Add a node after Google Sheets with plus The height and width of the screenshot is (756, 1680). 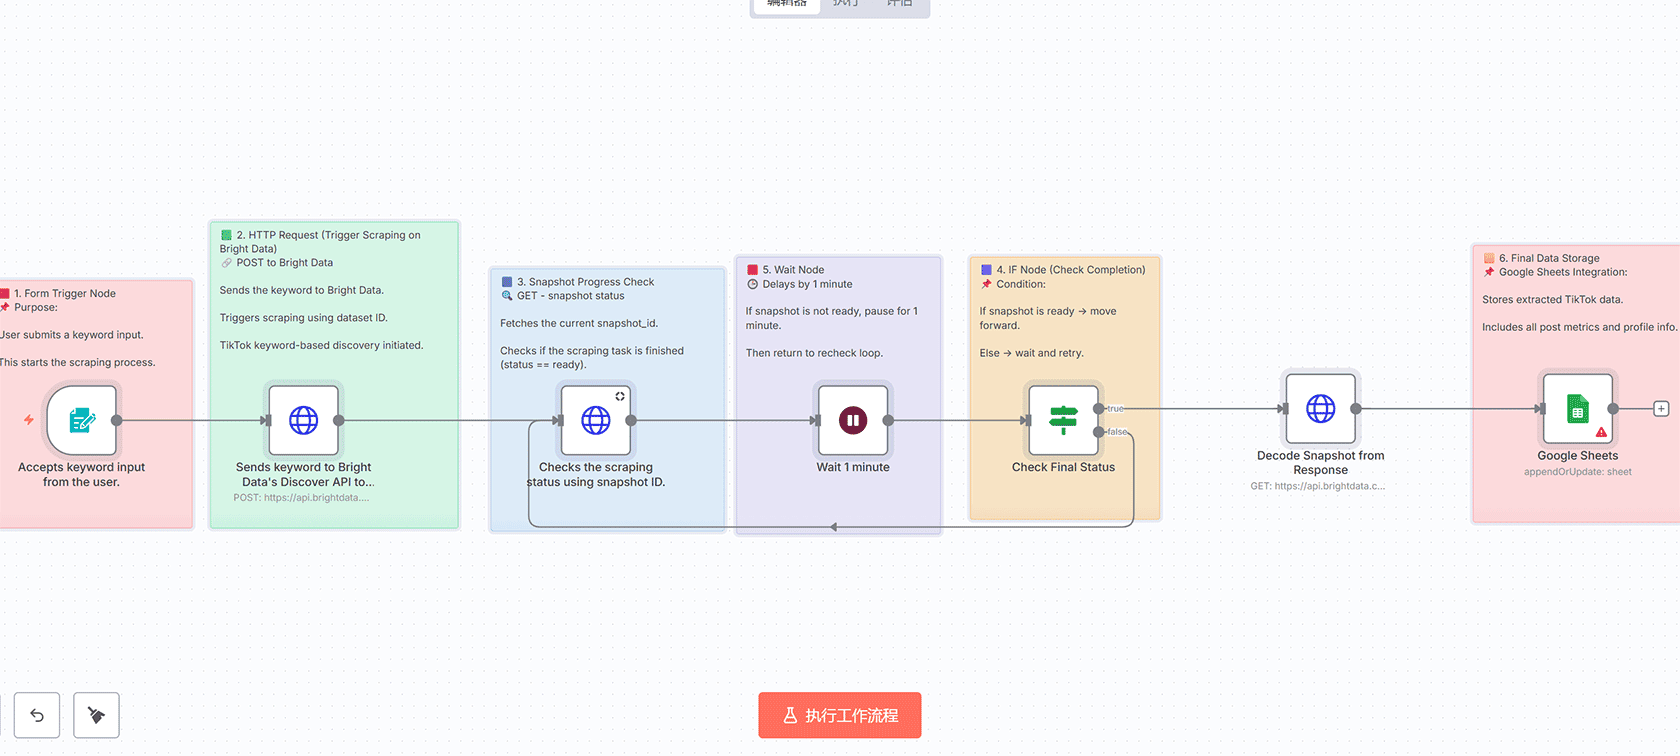1661,409
